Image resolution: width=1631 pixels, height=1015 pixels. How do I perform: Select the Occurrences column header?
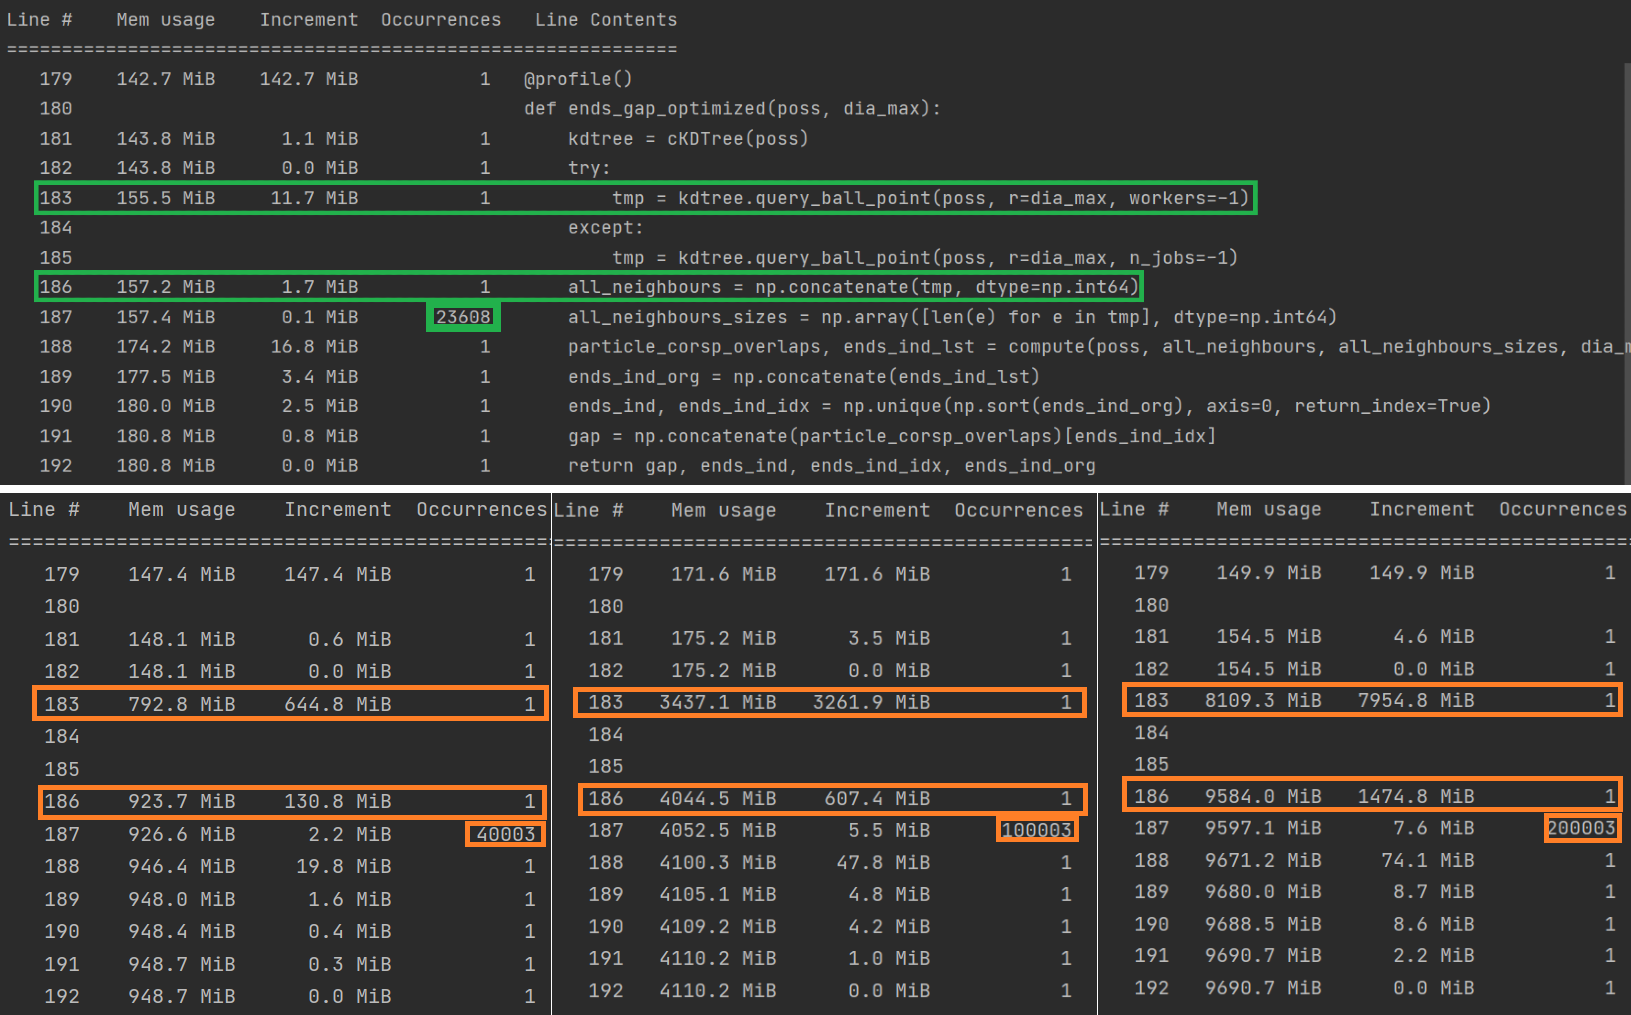tap(441, 19)
